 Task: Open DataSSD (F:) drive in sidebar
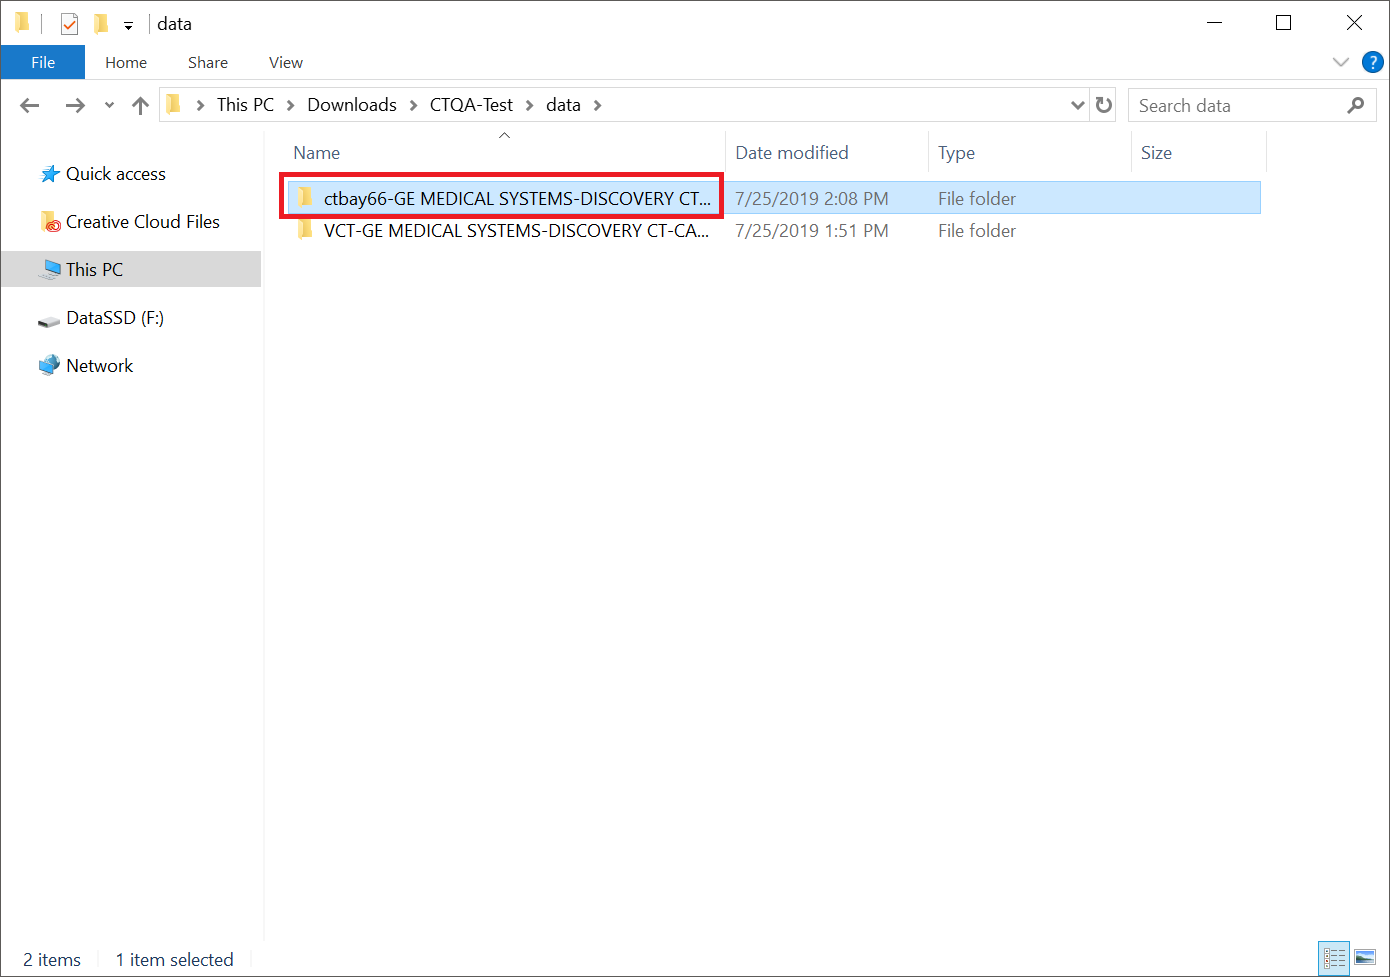tap(115, 318)
